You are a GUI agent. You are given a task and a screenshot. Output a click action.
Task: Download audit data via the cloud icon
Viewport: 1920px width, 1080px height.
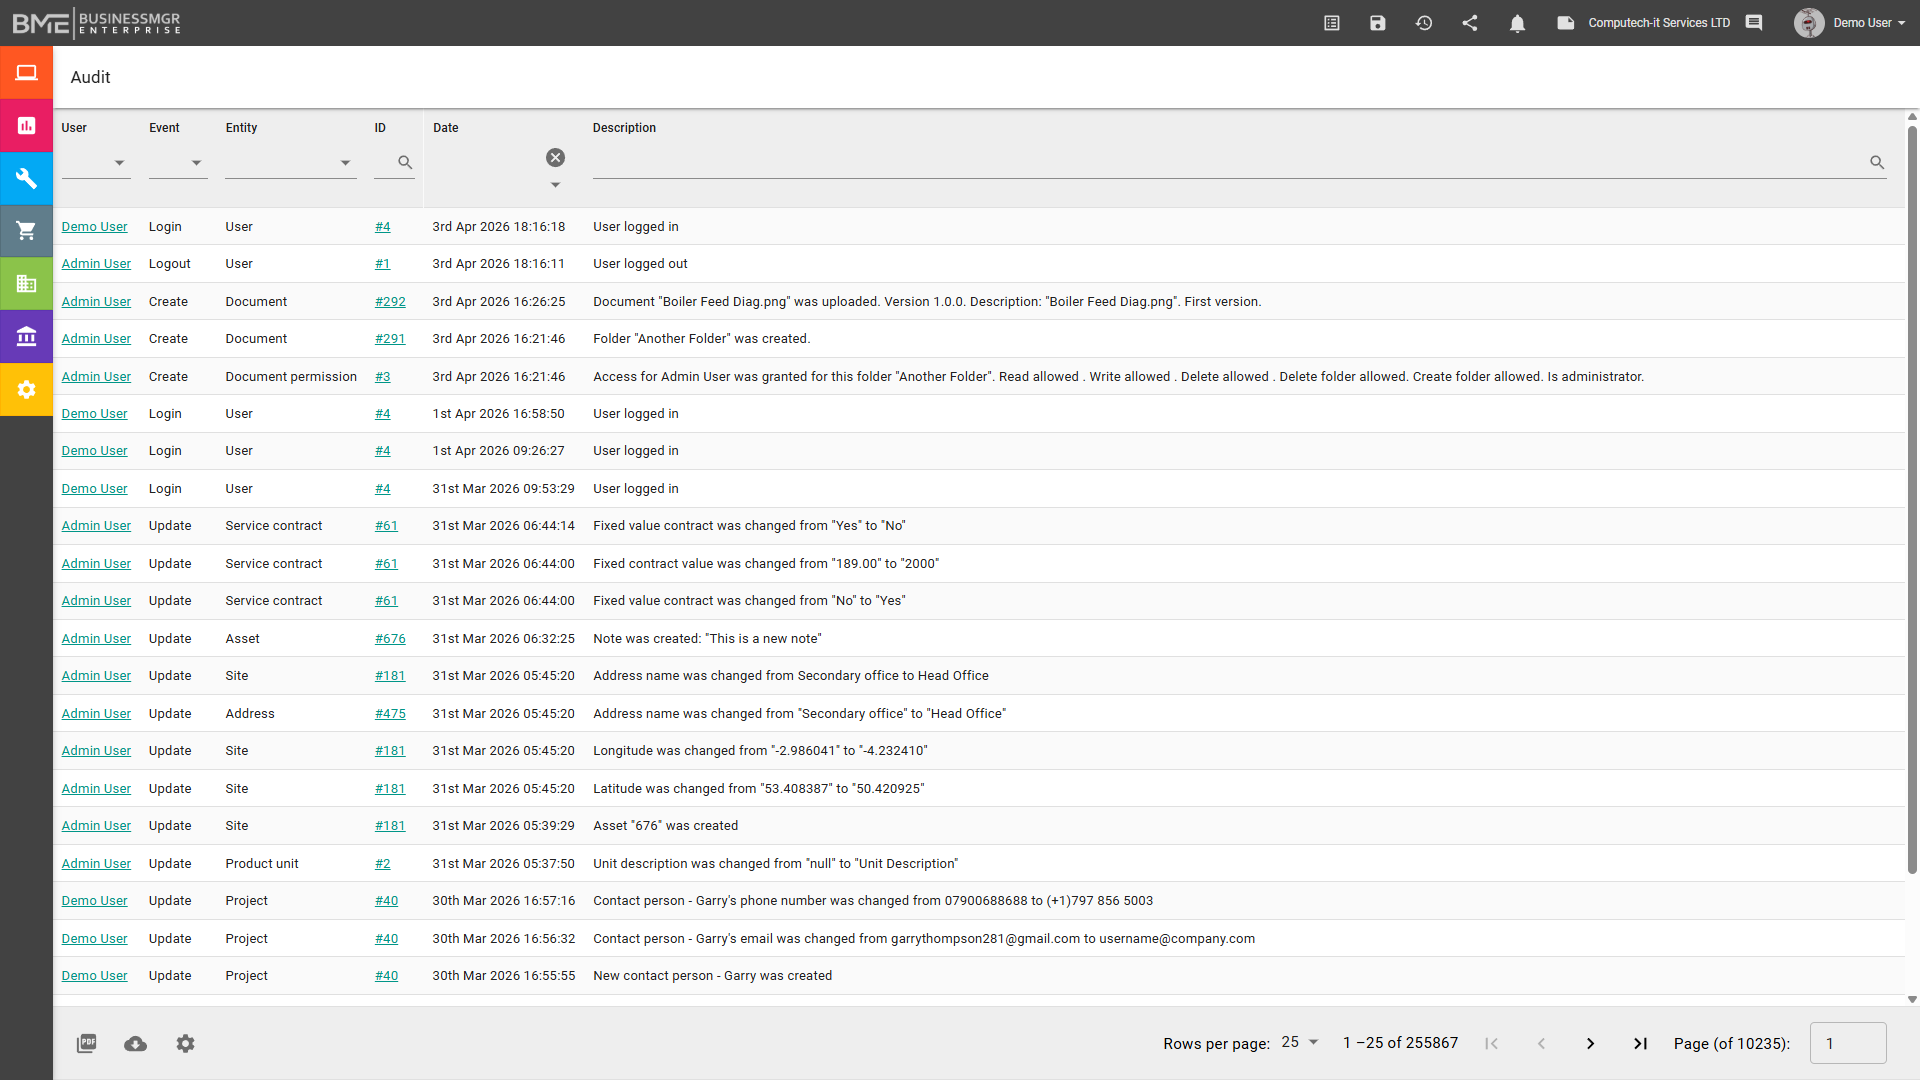pyautogui.click(x=135, y=1043)
